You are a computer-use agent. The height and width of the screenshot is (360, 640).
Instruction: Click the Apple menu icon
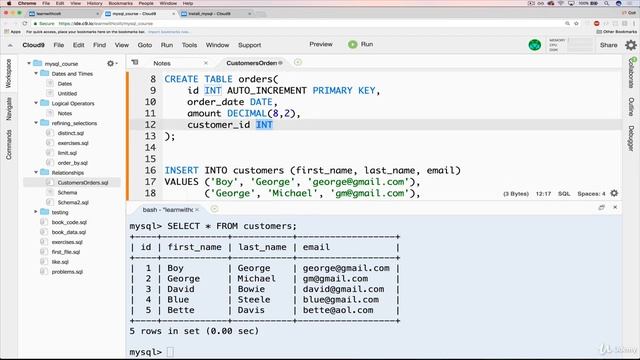[x=9, y=3]
